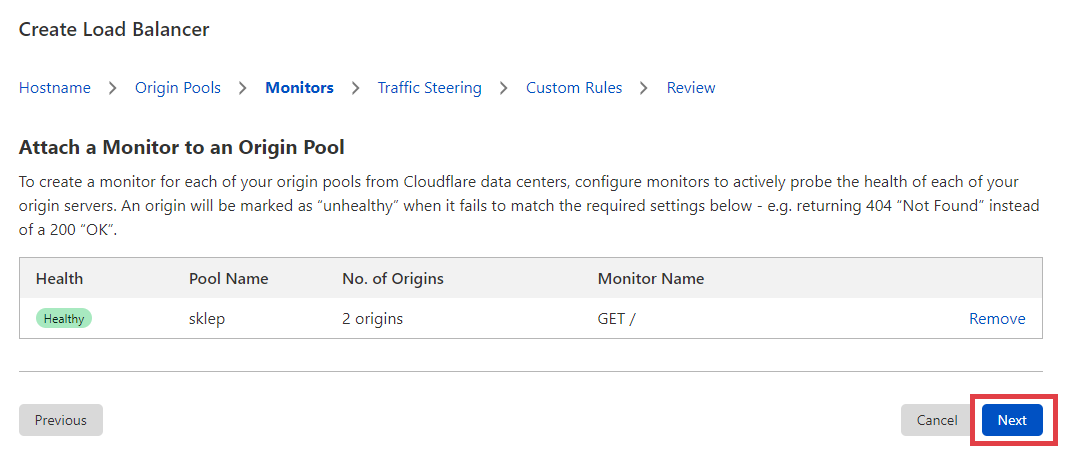Click the No. of Origins header
Viewport: 1074px width, 467px height.
pyautogui.click(x=393, y=279)
